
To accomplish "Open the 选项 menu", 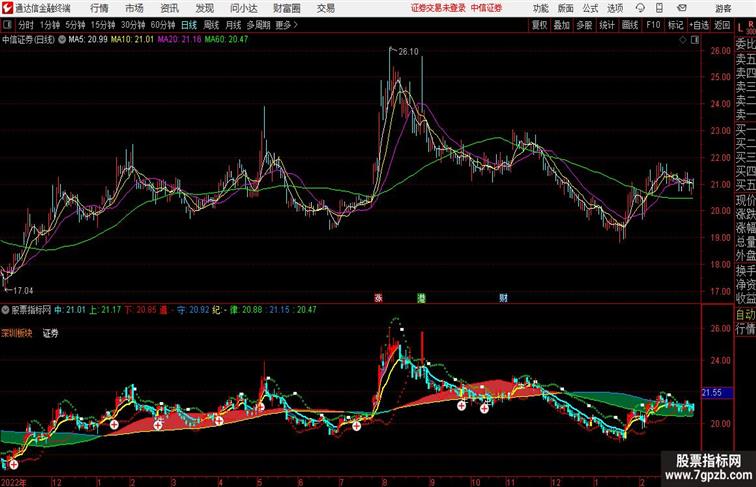I will [615, 8].
